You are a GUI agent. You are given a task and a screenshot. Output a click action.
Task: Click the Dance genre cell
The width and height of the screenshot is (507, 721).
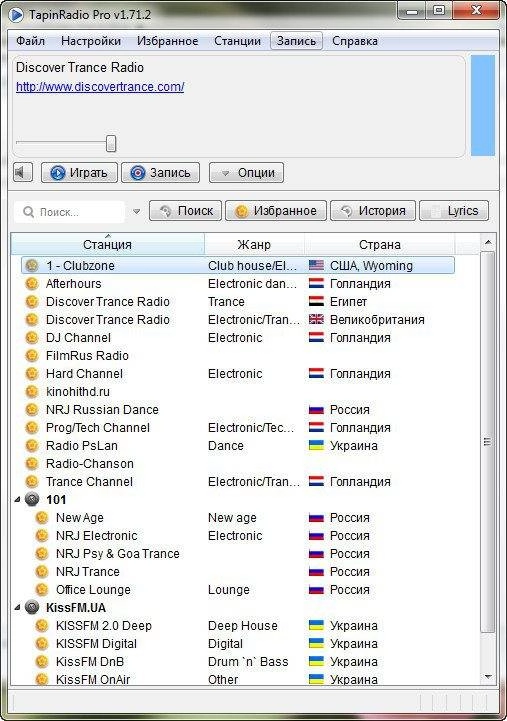click(226, 446)
